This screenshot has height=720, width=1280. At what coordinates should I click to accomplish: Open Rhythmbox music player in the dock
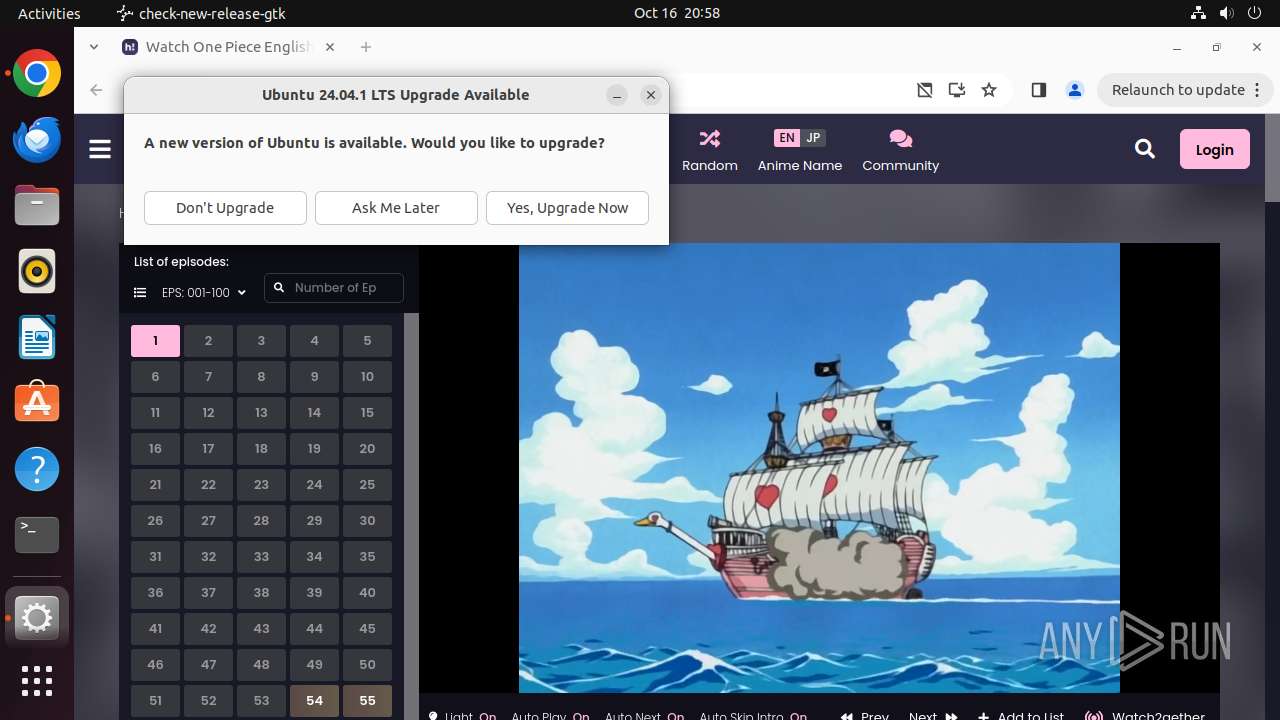coord(37,271)
